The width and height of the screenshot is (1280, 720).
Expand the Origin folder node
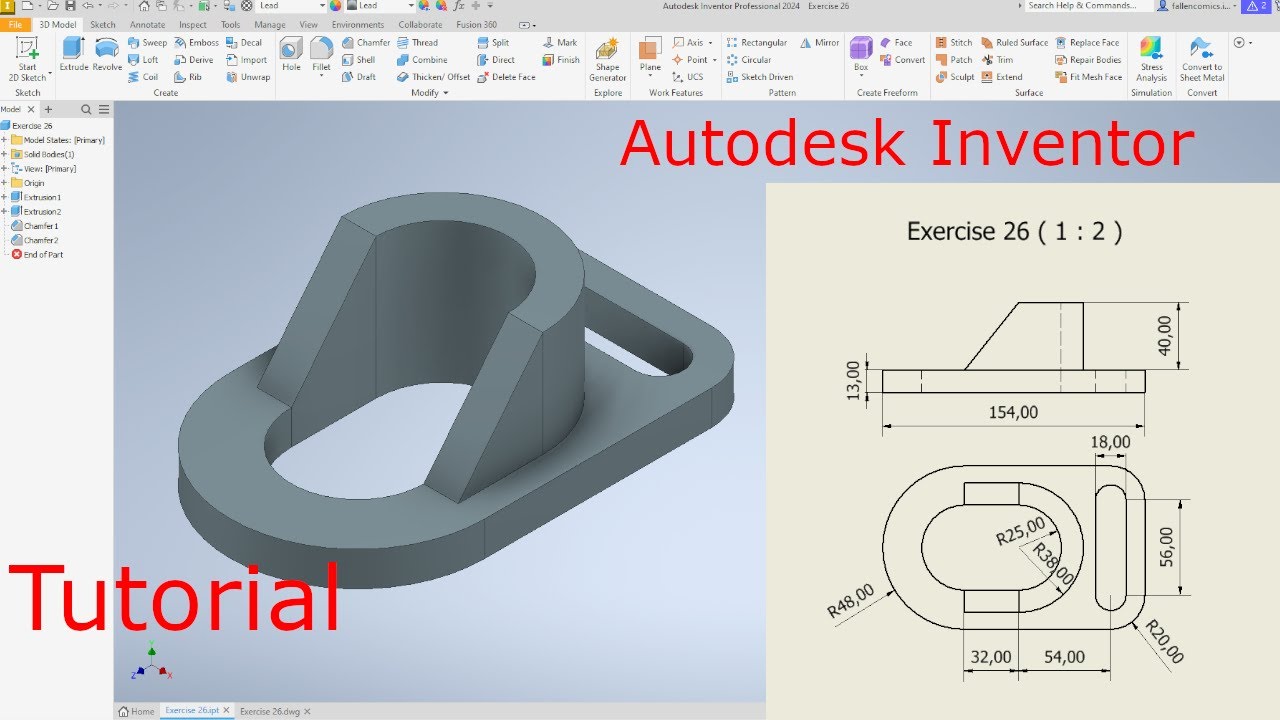4,183
